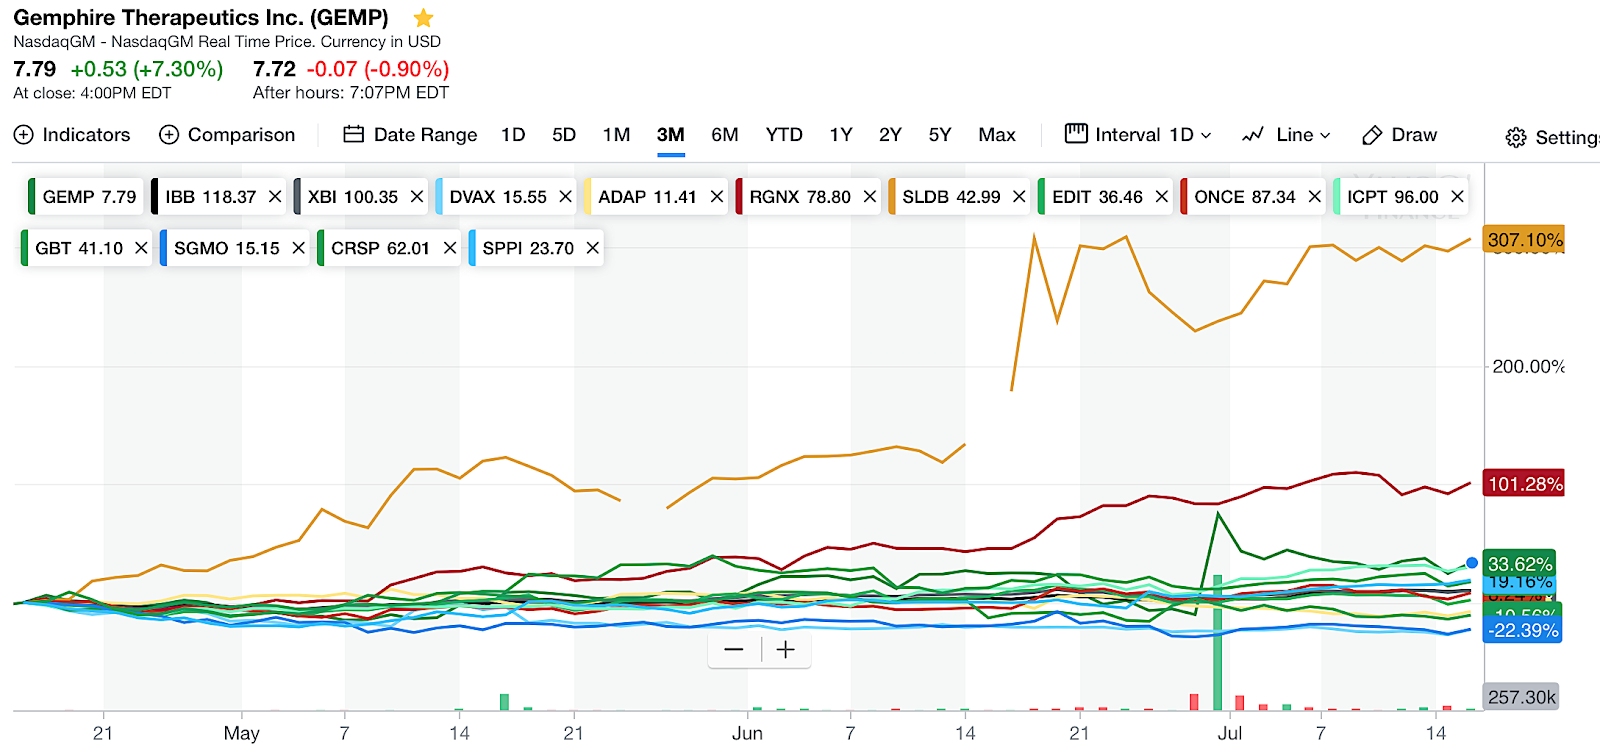Viewport: 1600px width, 750px height.
Task: Click the Line chart type icon
Action: (1253, 135)
